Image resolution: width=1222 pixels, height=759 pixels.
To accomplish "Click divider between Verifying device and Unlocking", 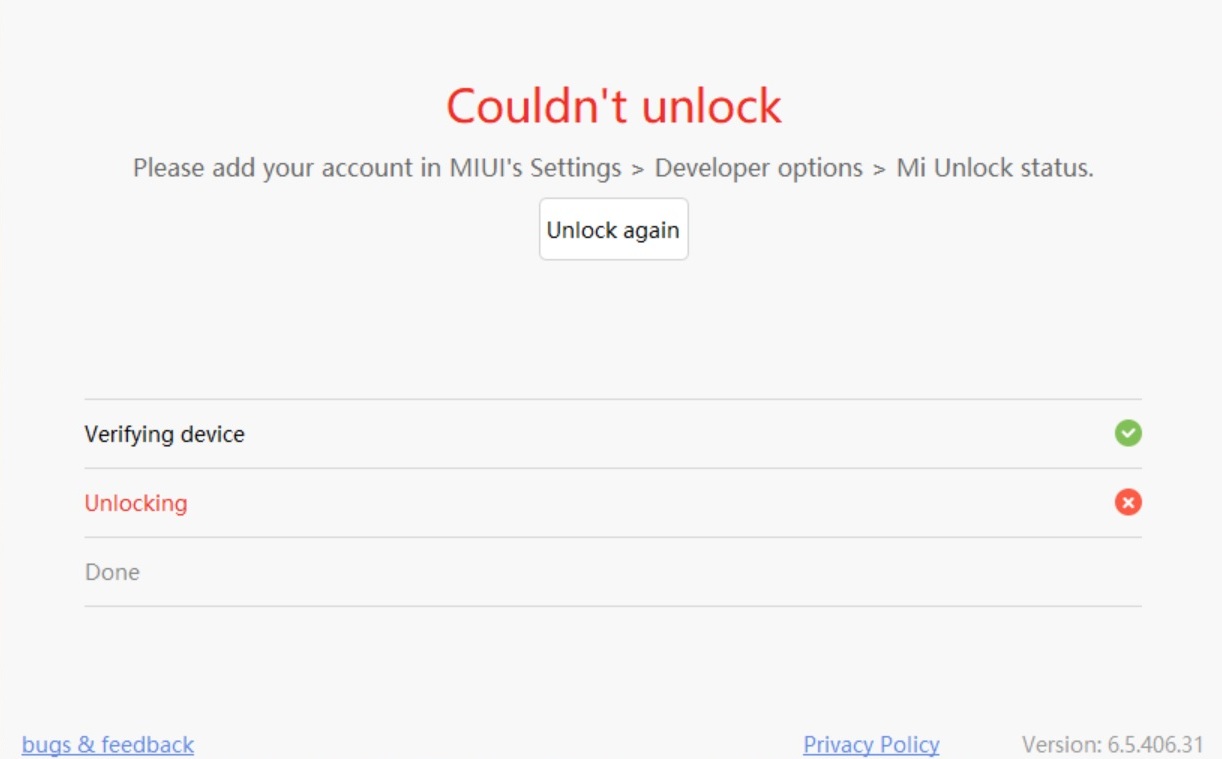I will tap(612, 468).
